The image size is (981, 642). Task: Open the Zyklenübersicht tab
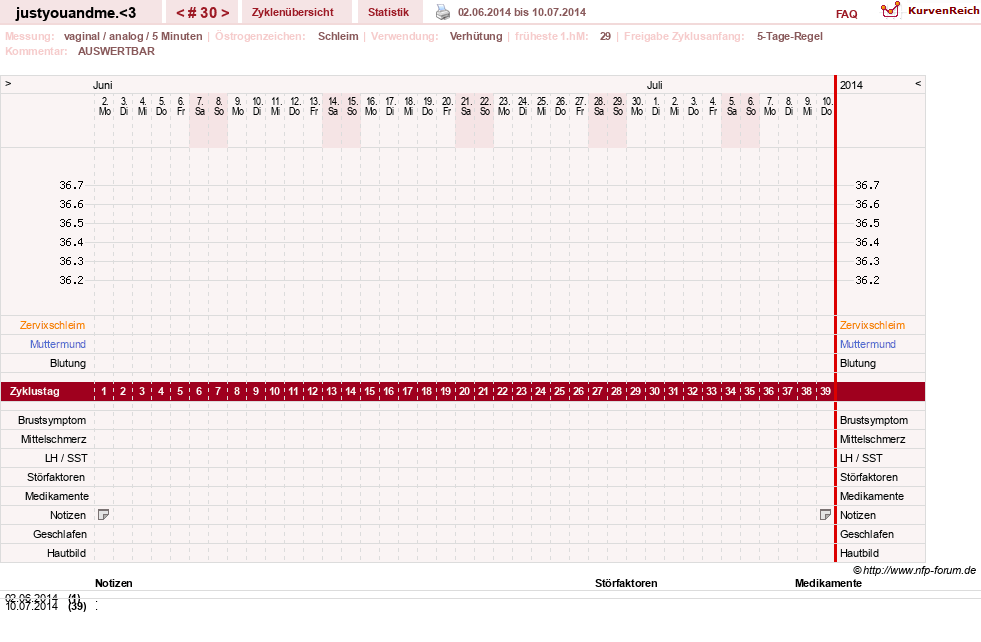(293, 12)
